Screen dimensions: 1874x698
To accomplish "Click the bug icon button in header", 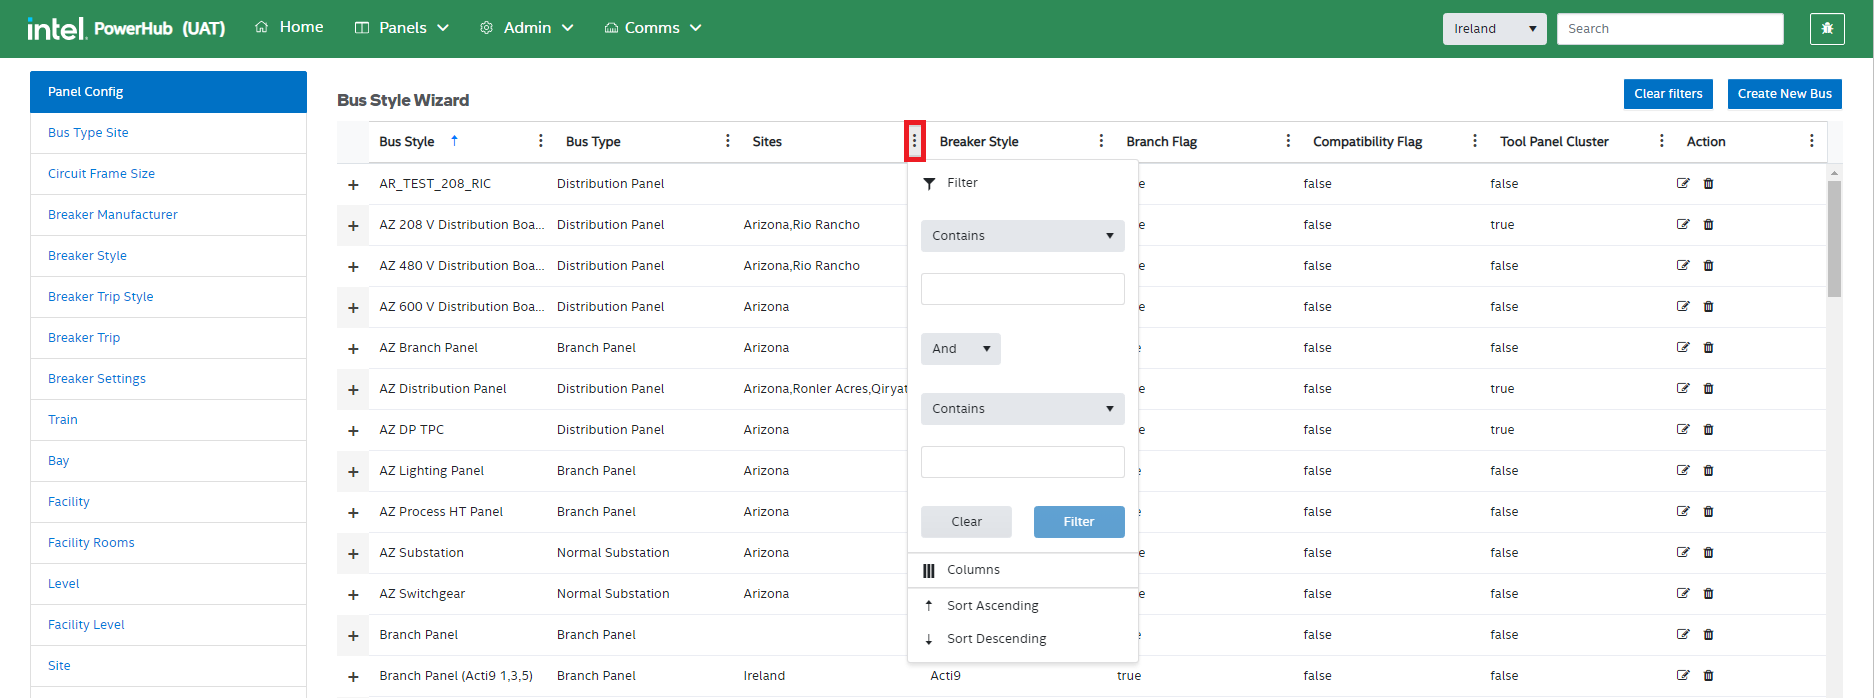I will [1826, 29].
